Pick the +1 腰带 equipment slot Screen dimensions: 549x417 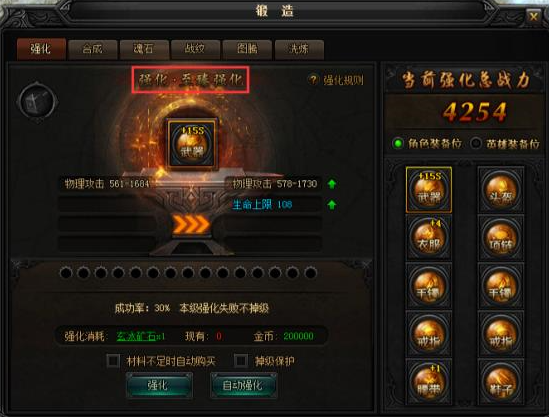429,382
